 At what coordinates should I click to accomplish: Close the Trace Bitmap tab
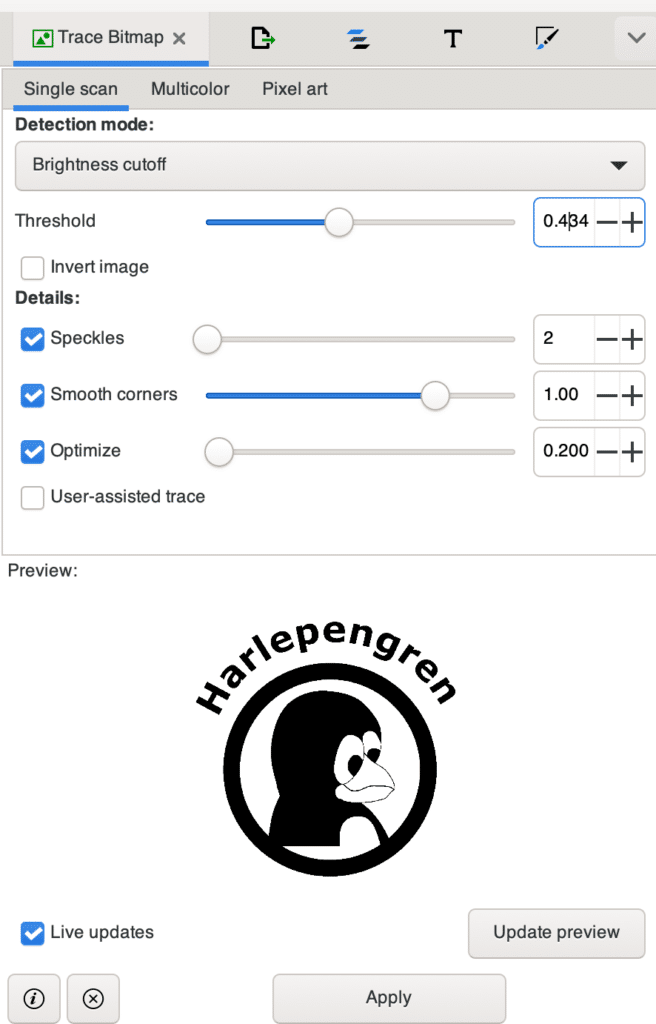(x=179, y=39)
